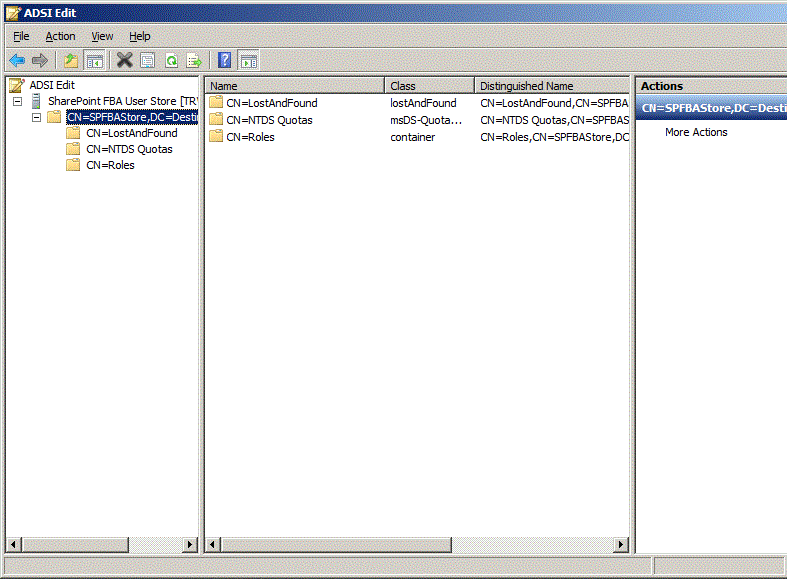Open the View menu
The height and width of the screenshot is (579, 787).
point(102,36)
